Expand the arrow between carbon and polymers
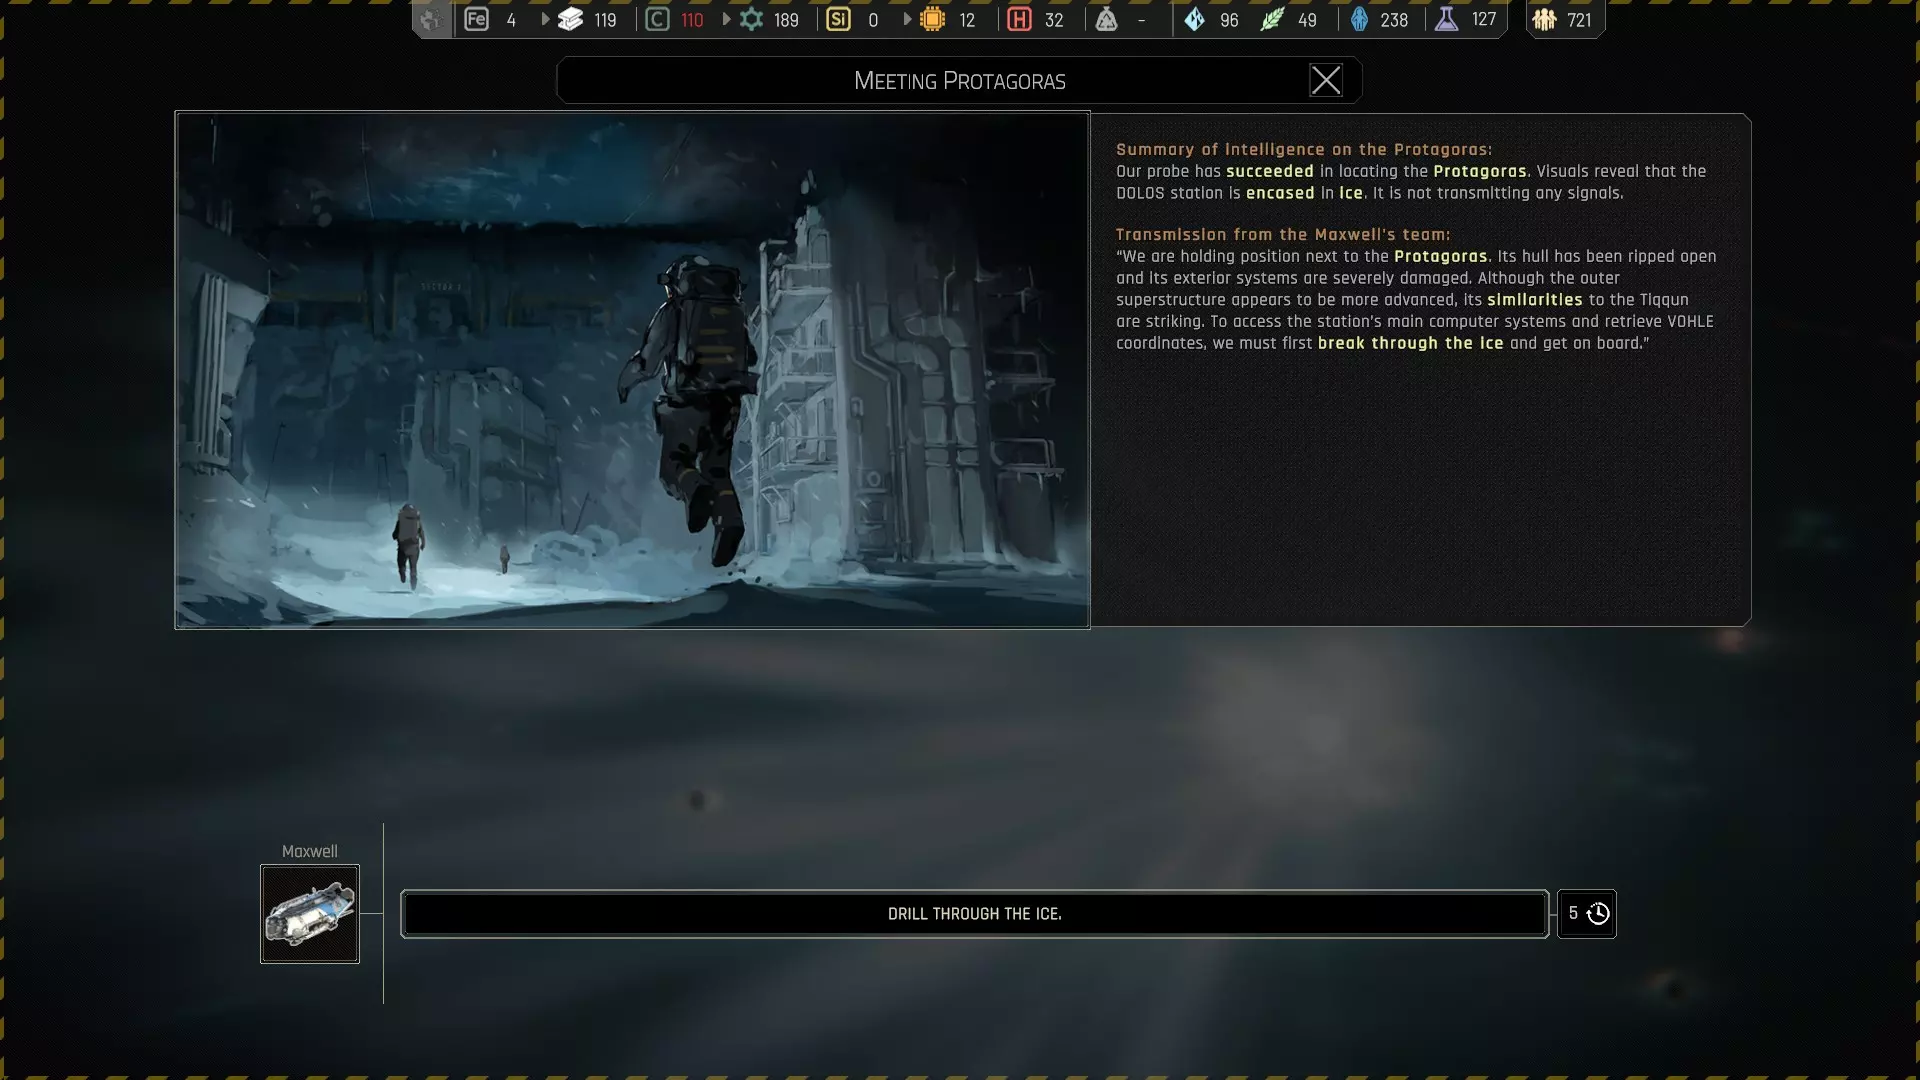This screenshot has width=1920, height=1080. tap(726, 19)
